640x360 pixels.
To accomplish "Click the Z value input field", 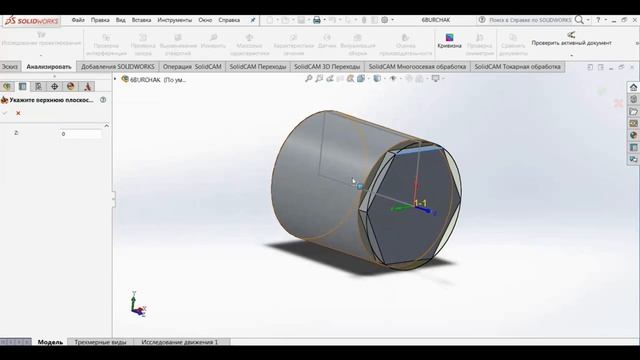I will point(80,134).
